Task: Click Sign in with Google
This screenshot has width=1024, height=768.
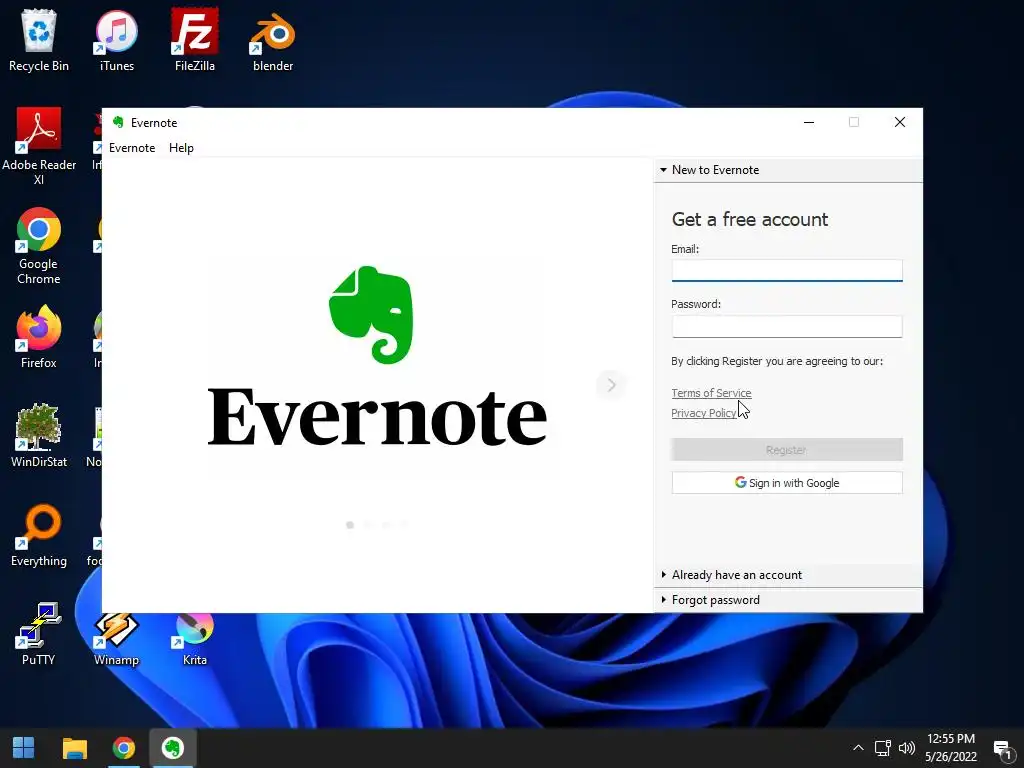Action: tap(787, 483)
